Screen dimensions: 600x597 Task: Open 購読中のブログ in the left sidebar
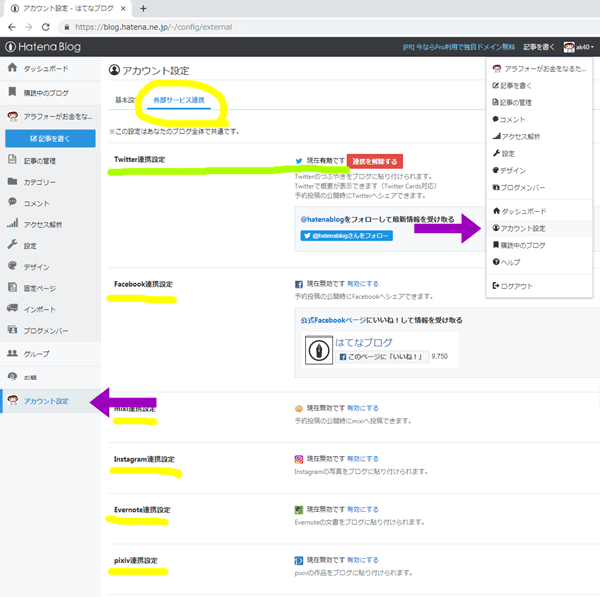51,93
